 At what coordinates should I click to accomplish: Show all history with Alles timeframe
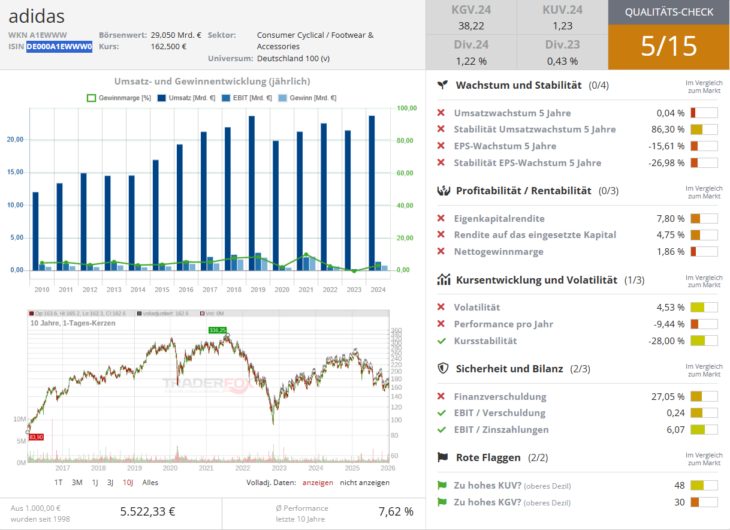pos(151,482)
